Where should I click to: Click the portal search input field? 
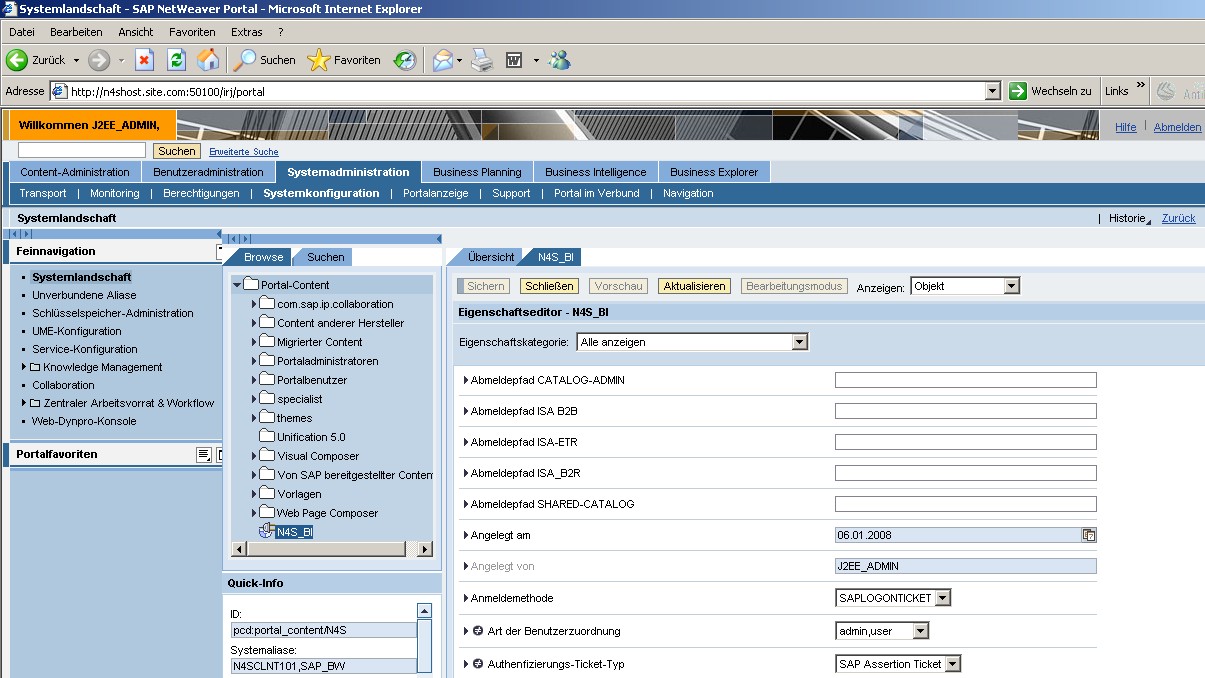tap(82, 150)
